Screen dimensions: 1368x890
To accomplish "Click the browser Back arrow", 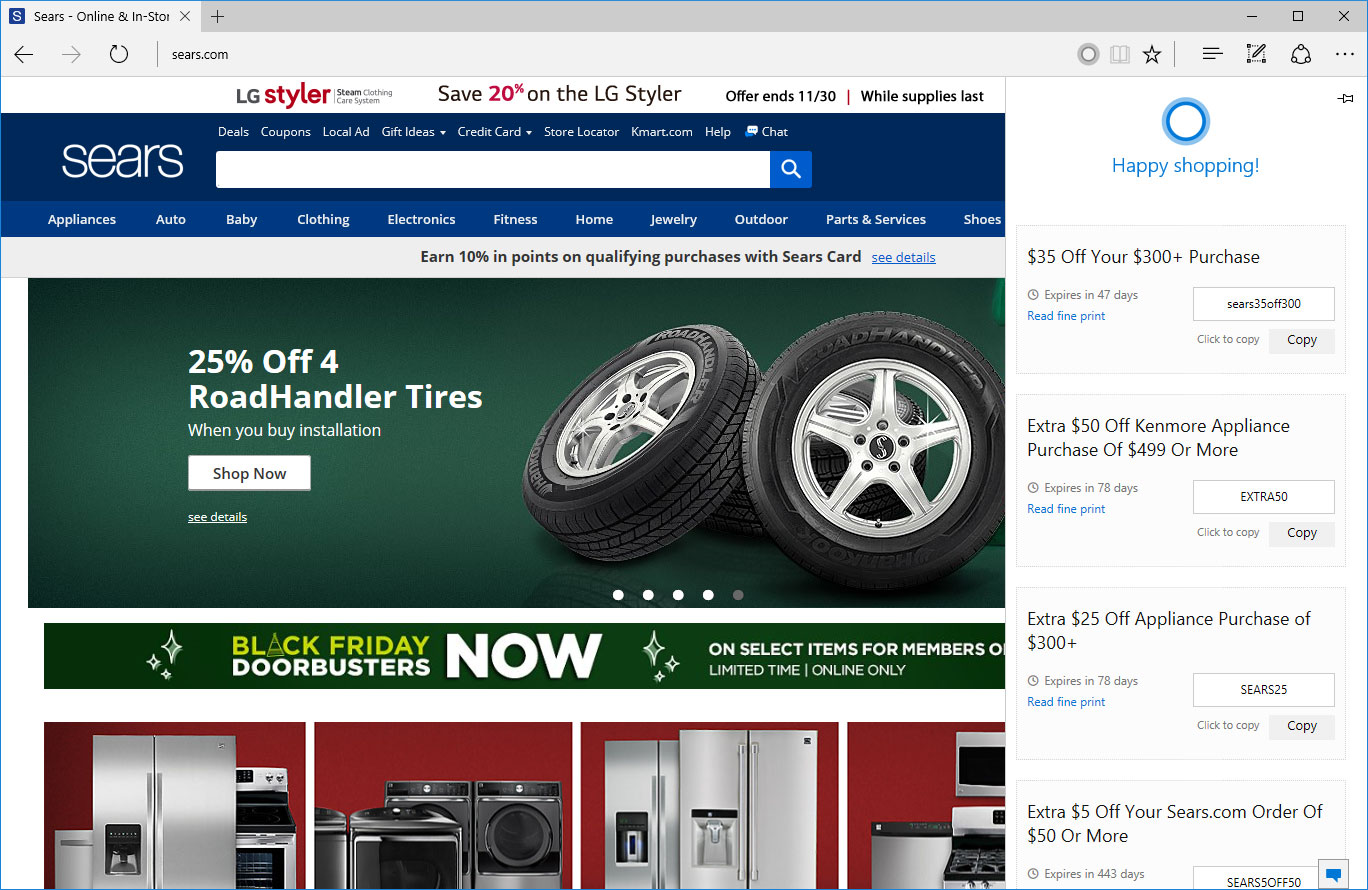I will [x=24, y=54].
